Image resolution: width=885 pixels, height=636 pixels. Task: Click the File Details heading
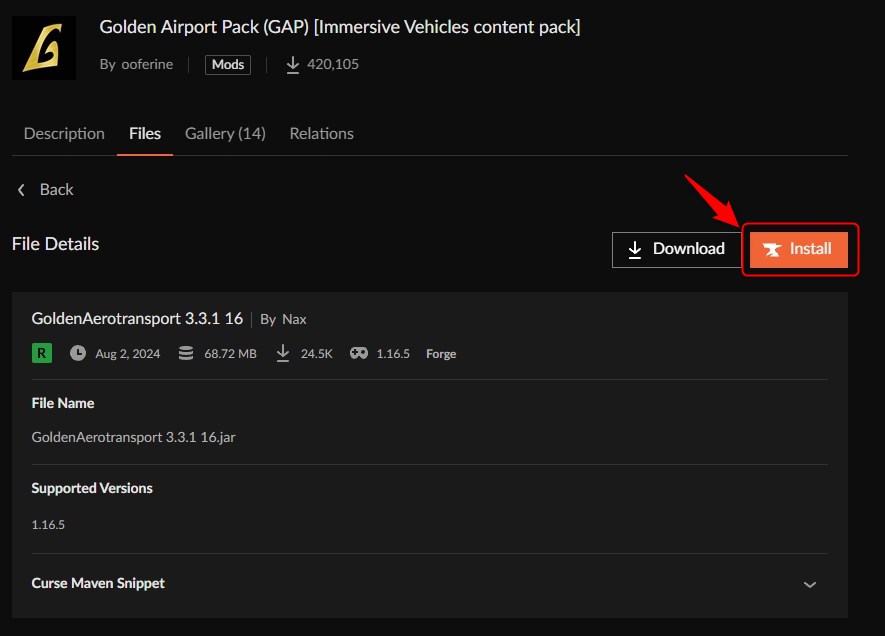tap(55, 244)
